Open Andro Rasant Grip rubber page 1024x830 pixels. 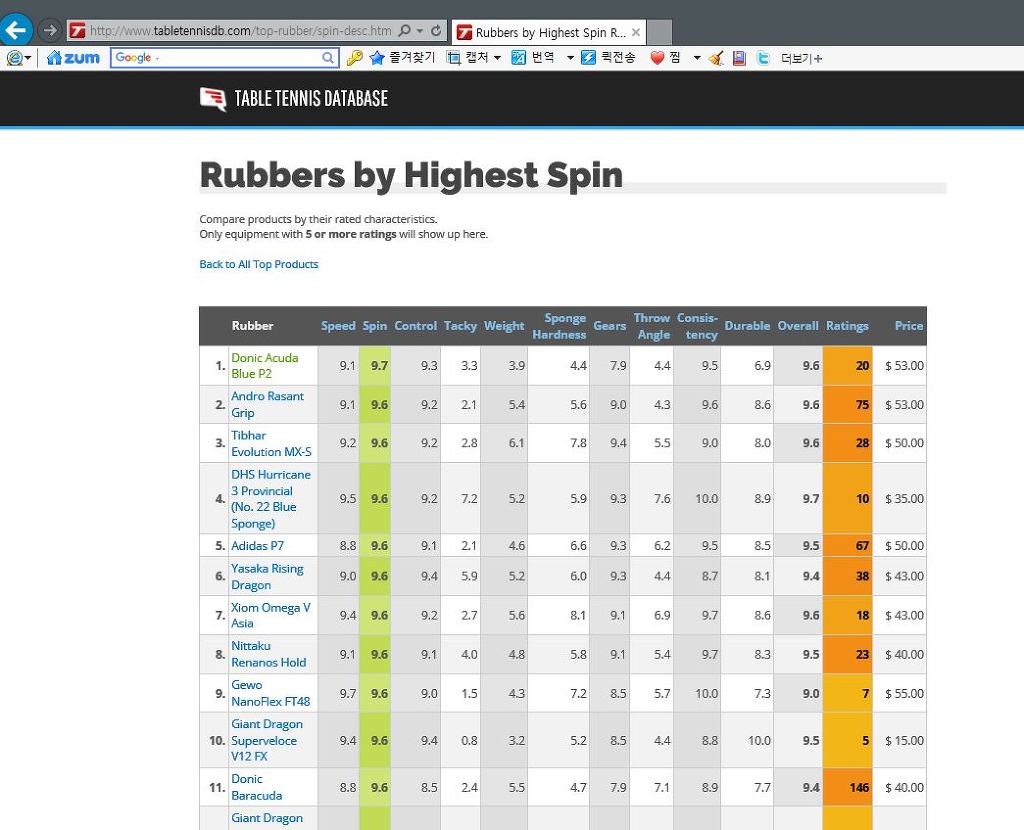tap(267, 404)
